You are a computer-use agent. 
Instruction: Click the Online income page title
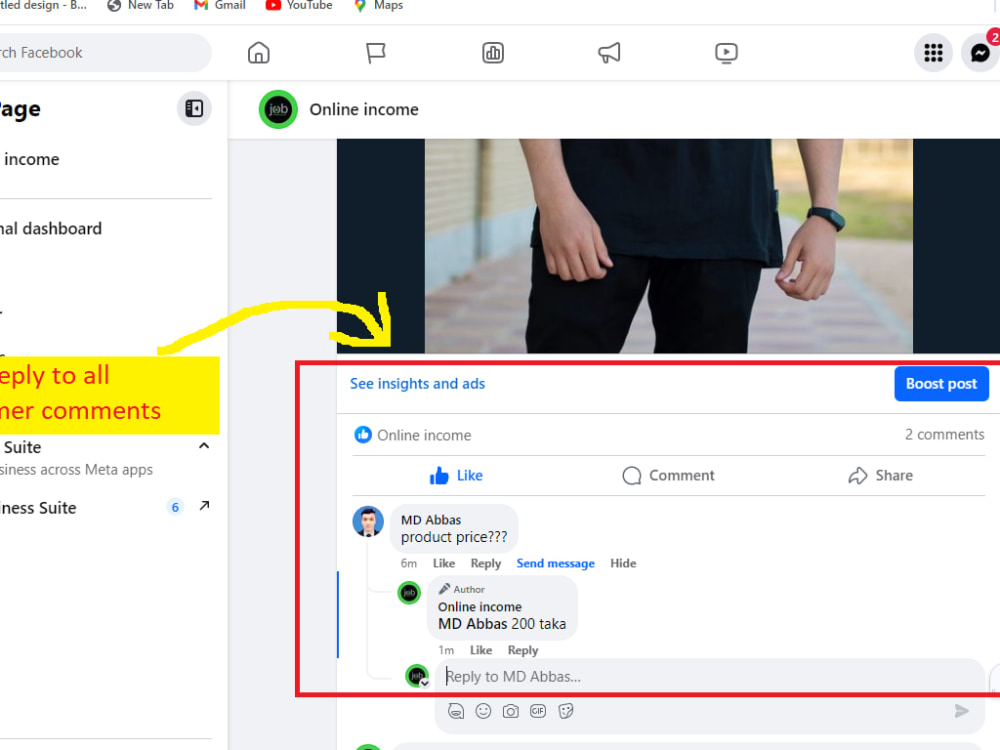point(364,110)
